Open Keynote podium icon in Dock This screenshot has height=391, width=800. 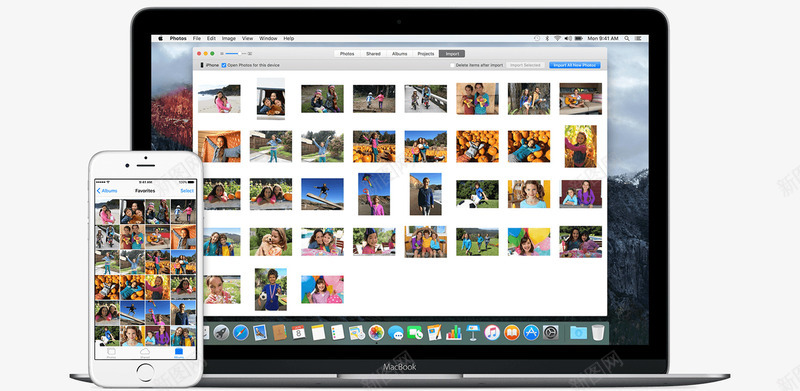[473, 332]
